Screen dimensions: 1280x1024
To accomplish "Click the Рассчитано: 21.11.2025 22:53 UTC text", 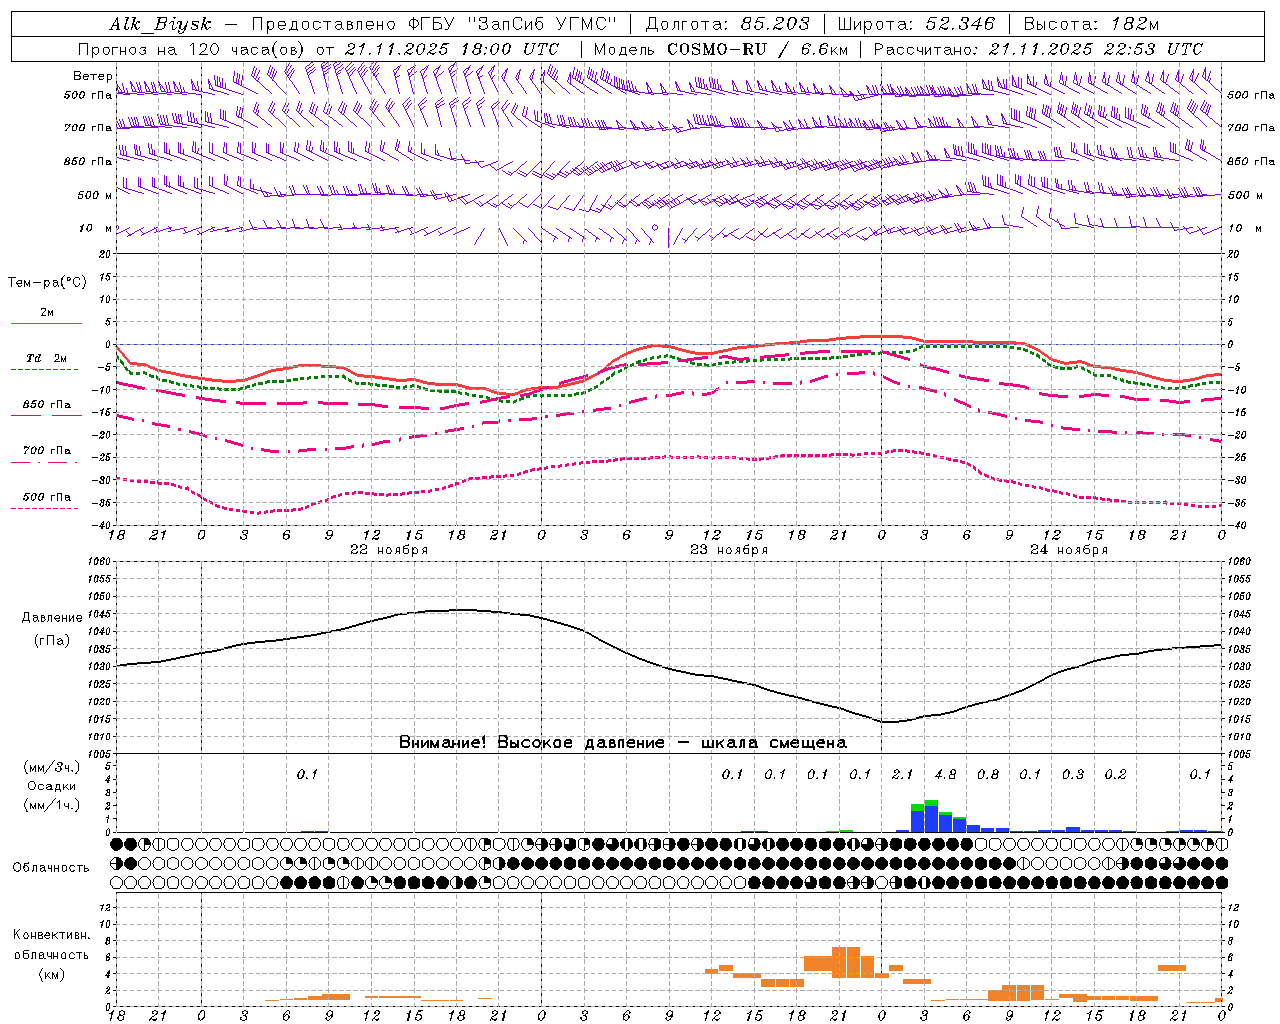I will [1038, 49].
